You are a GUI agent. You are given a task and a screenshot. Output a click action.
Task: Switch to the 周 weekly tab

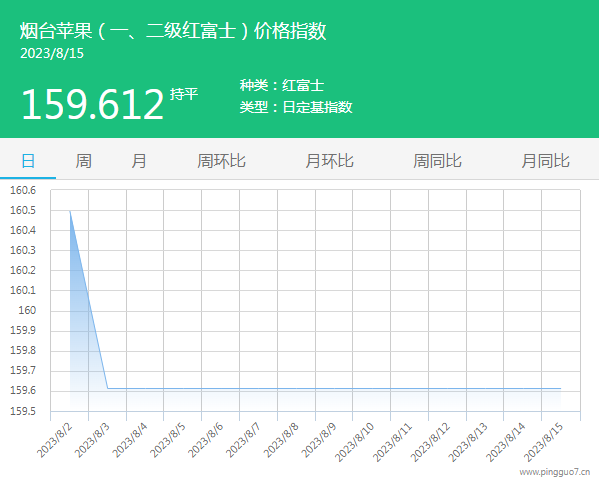click(x=83, y=161)
